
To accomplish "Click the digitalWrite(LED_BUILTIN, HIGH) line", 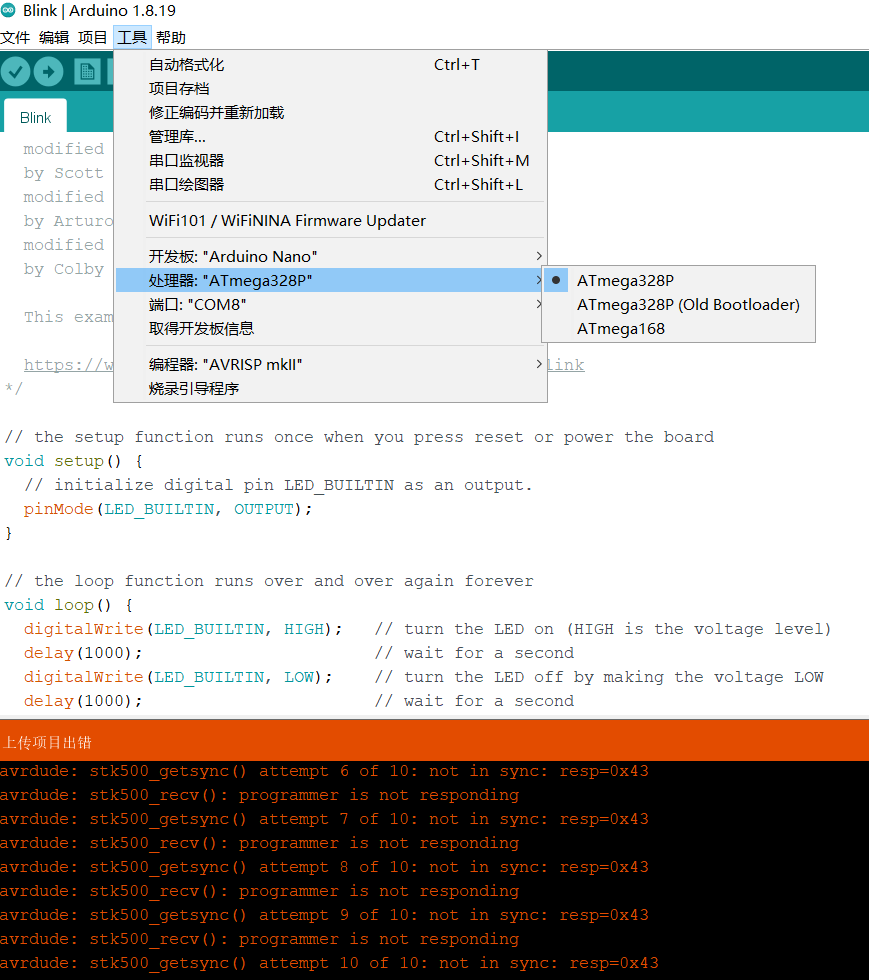I will [x=183, y=629].
